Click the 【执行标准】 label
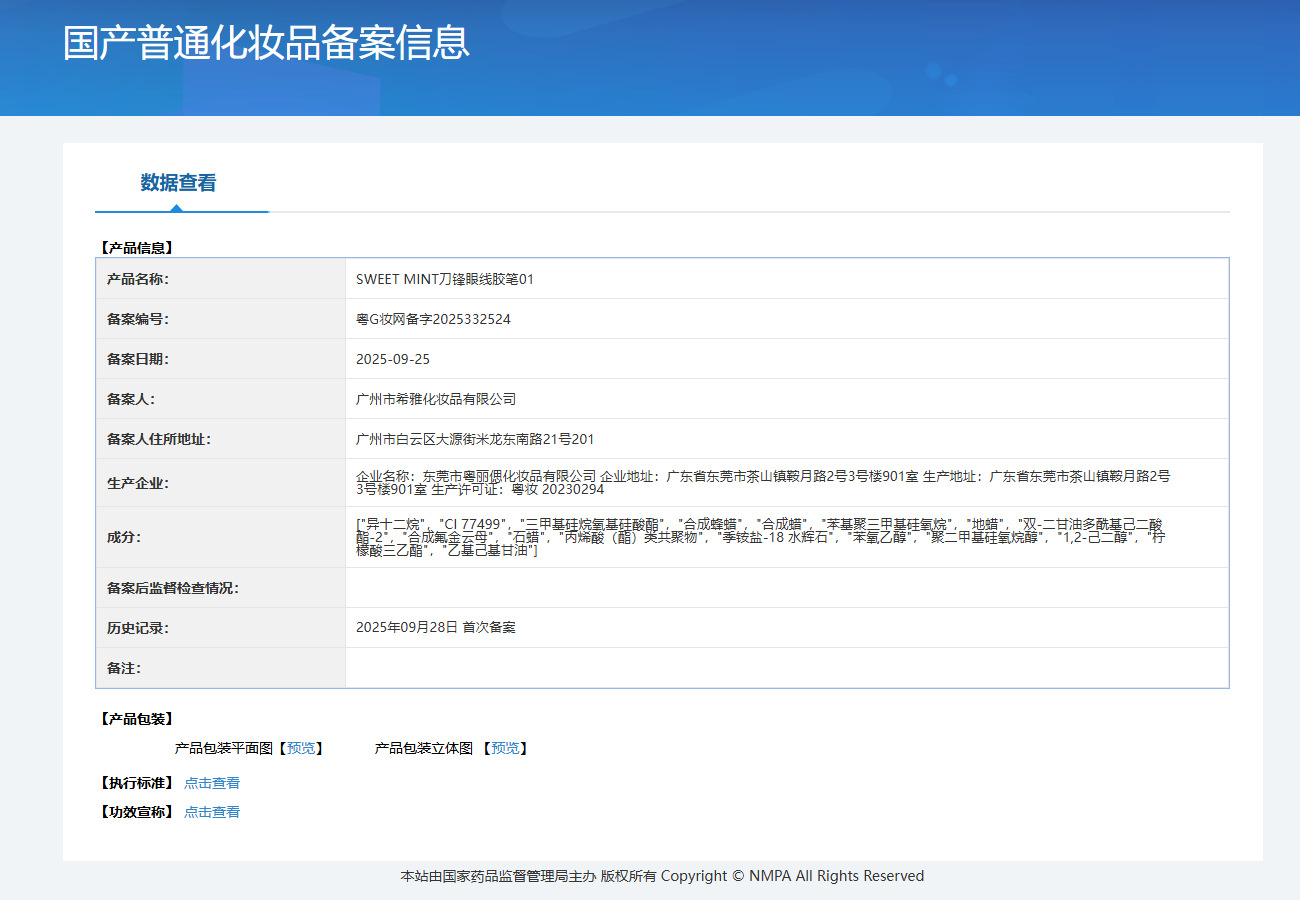The image size is (1300, 900). (x=136, y=783)
